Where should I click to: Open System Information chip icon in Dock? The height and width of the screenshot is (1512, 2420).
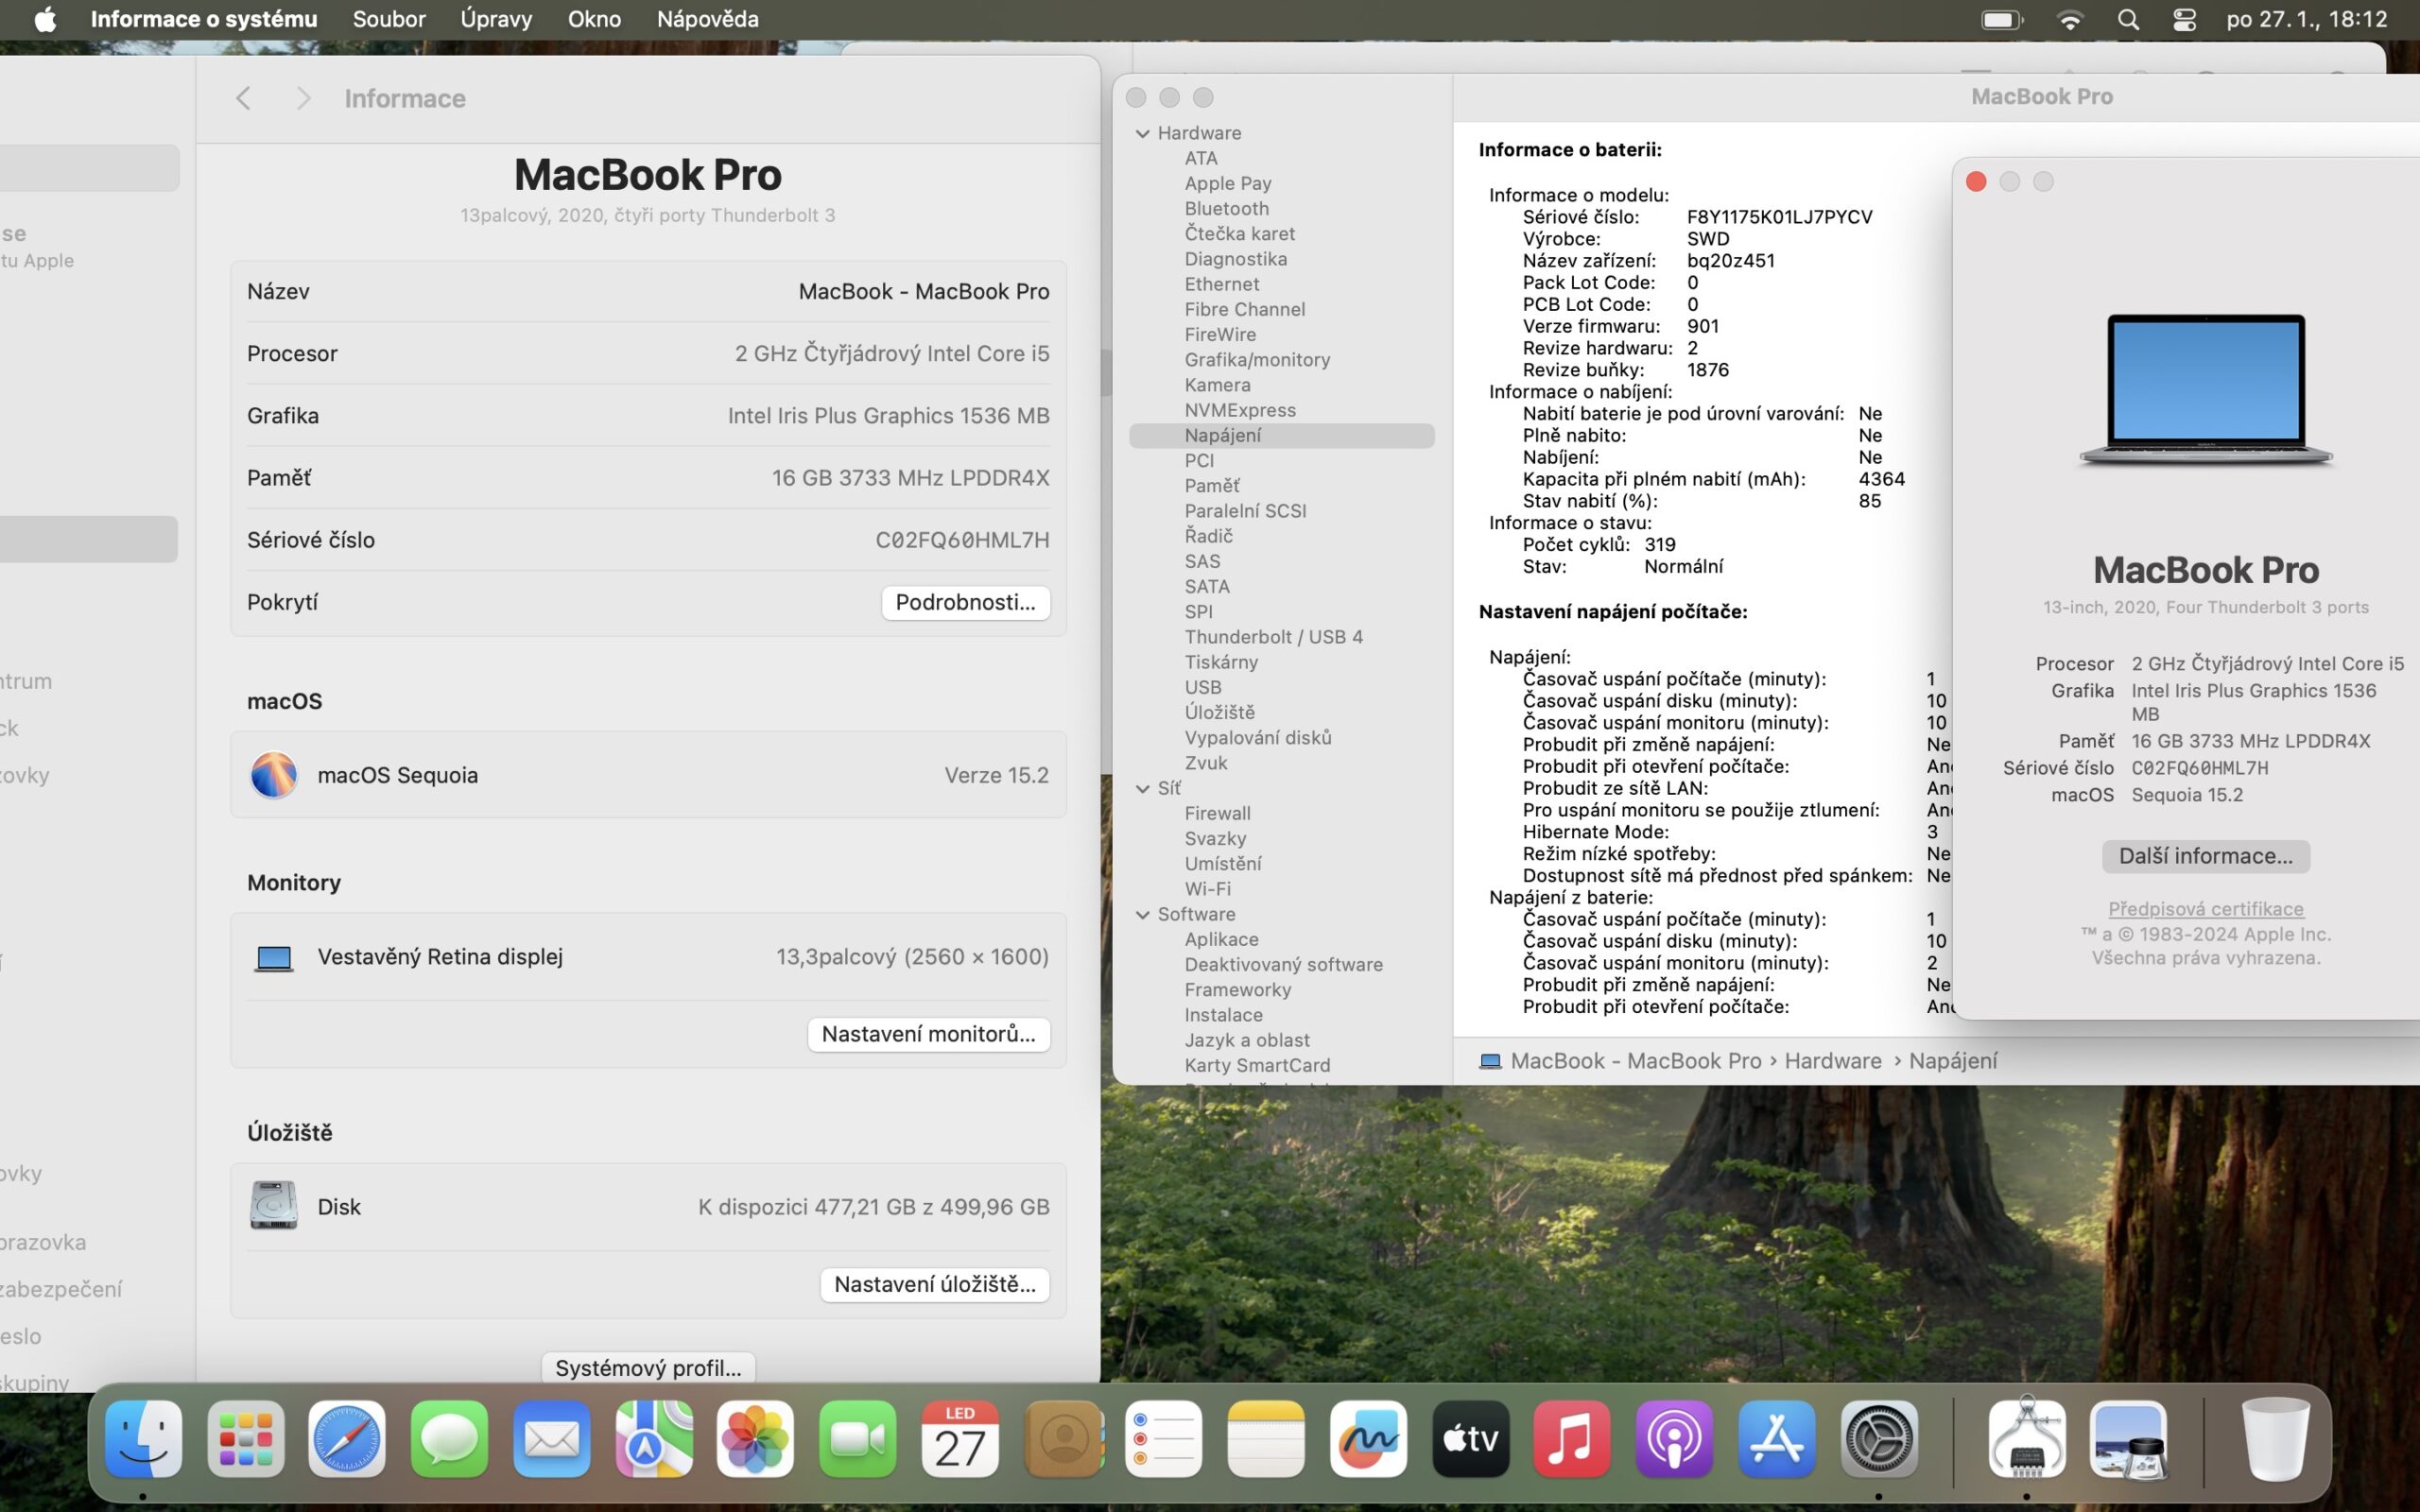(x=2026, y=1439)
